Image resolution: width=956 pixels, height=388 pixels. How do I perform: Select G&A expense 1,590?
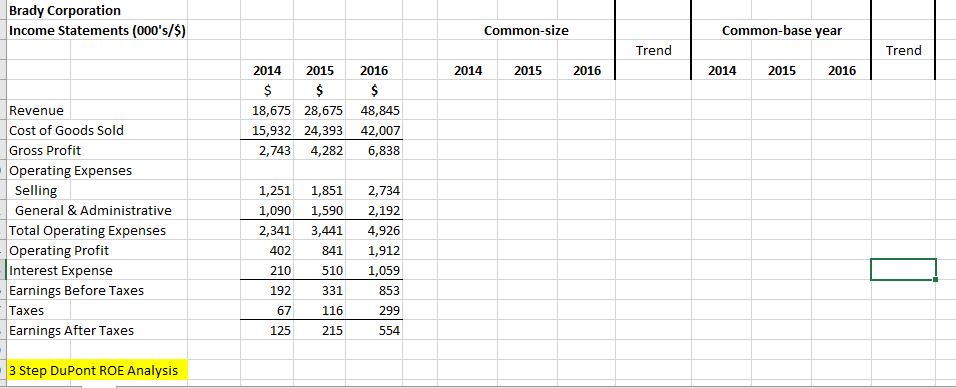click(x=327, y=210)
